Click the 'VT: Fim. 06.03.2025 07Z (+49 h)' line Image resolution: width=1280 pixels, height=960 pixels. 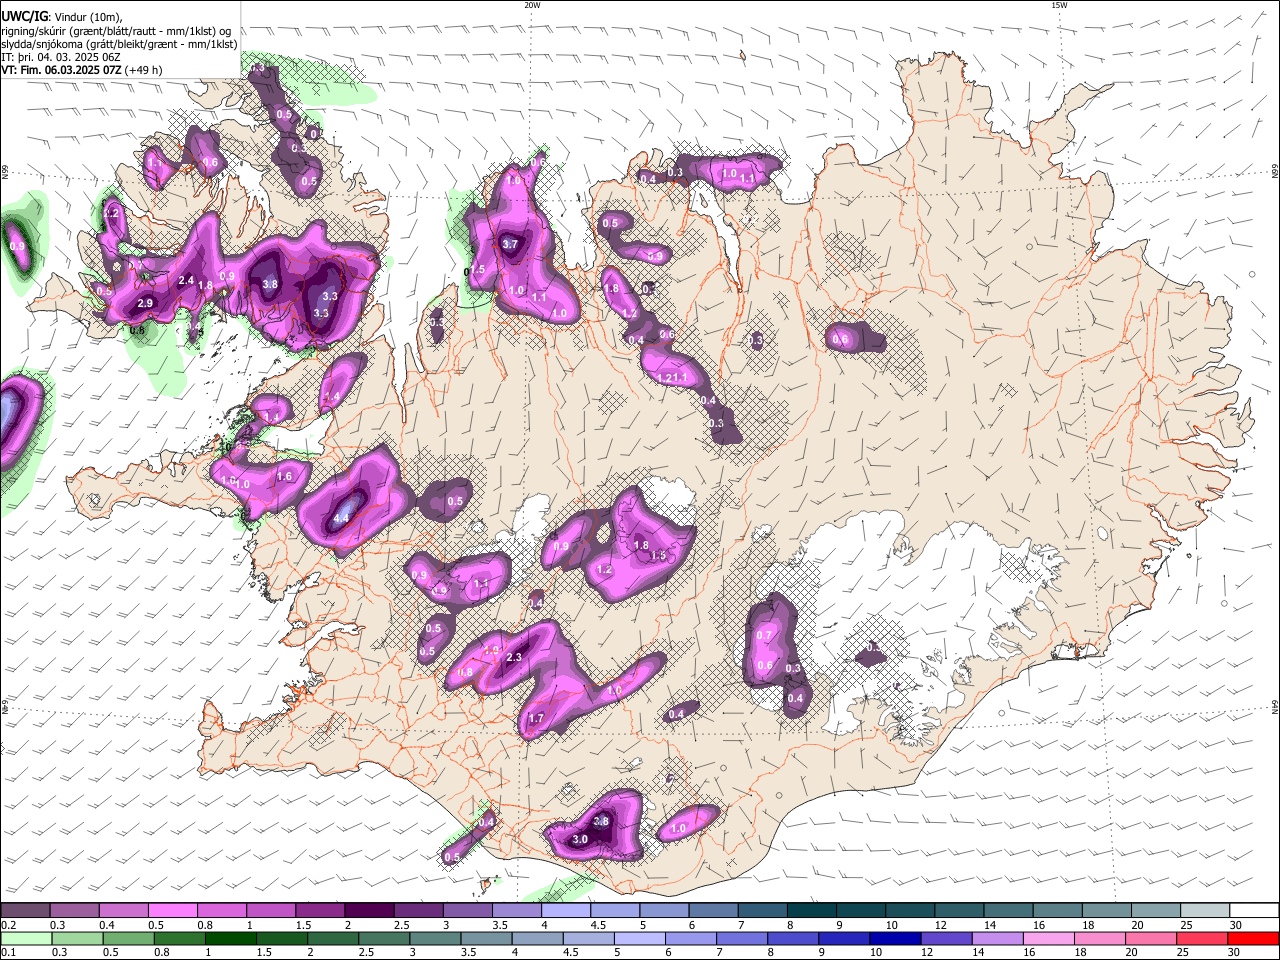click(81, 70)
